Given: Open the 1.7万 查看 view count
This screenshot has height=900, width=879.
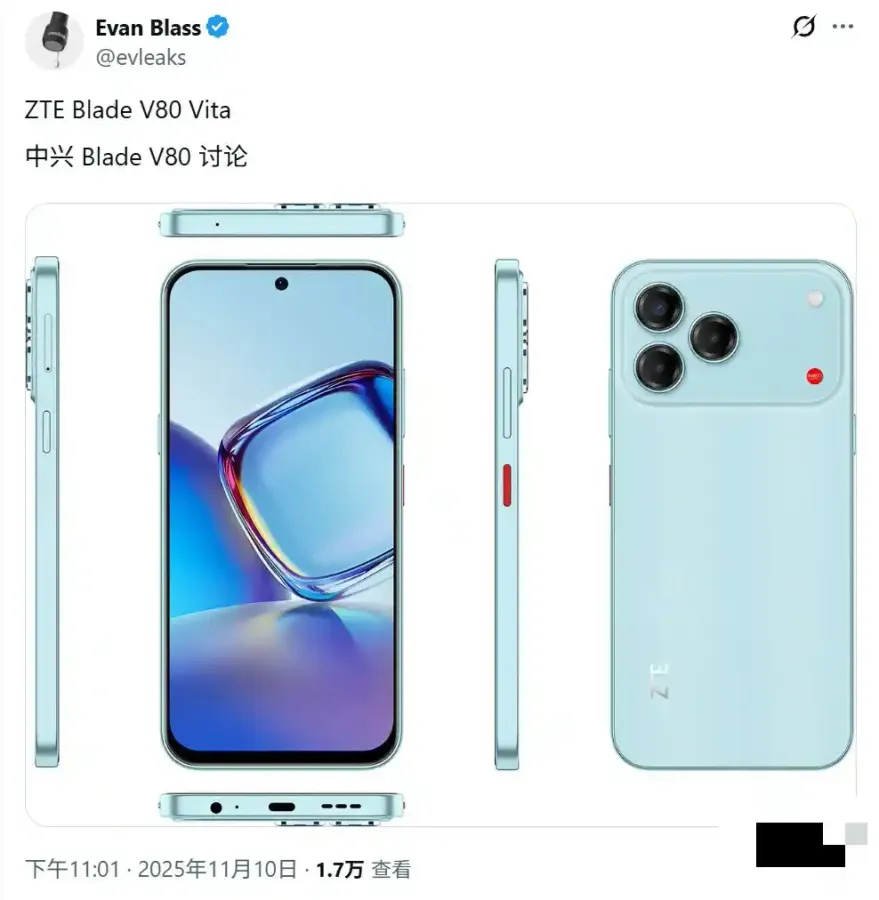Looking at the screenshot, I should click(x=363, y=869).
